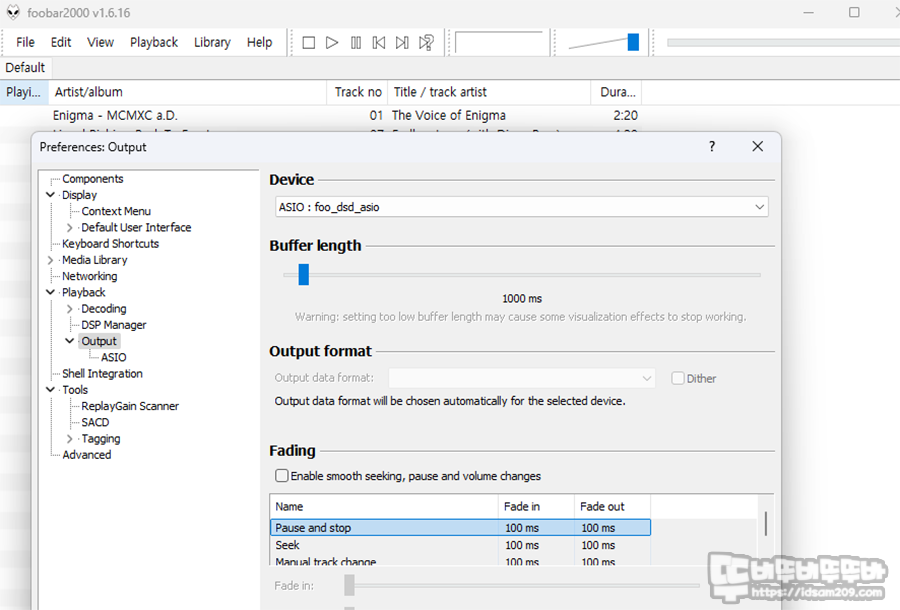Click the Track no column header
This screenshot has width=900, height=610.
(x=357, y=92)
